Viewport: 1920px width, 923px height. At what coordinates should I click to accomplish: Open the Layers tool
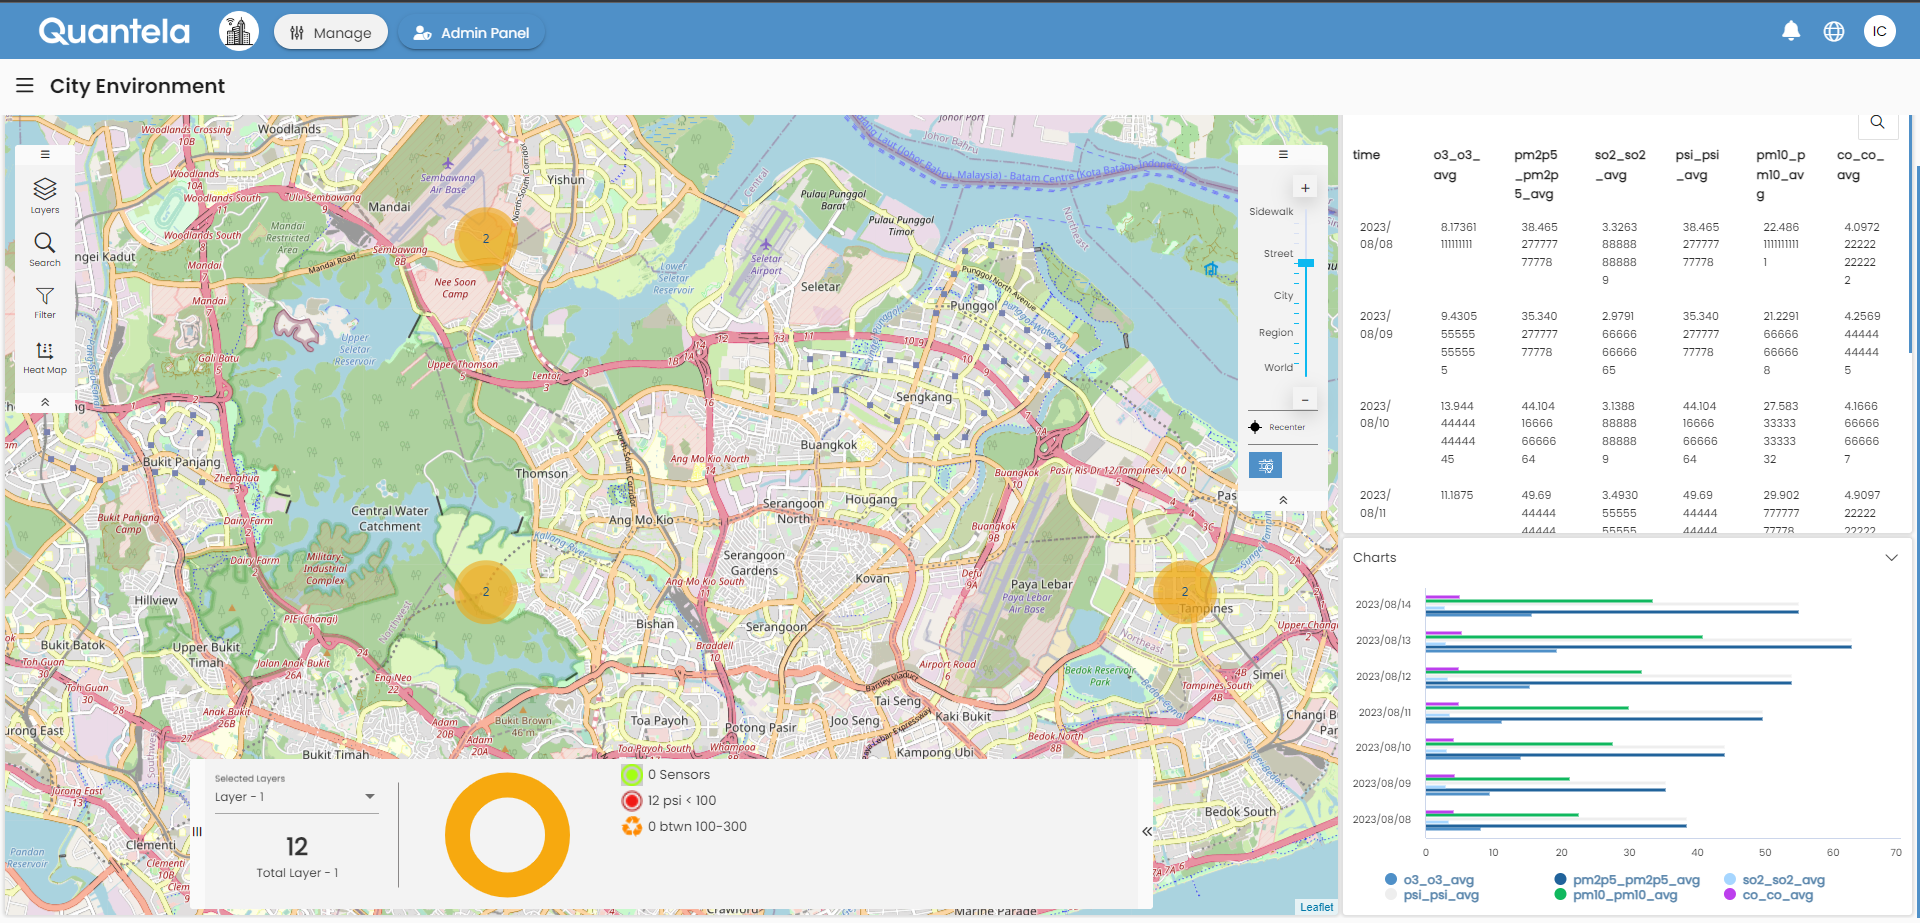tap(45, 196)
